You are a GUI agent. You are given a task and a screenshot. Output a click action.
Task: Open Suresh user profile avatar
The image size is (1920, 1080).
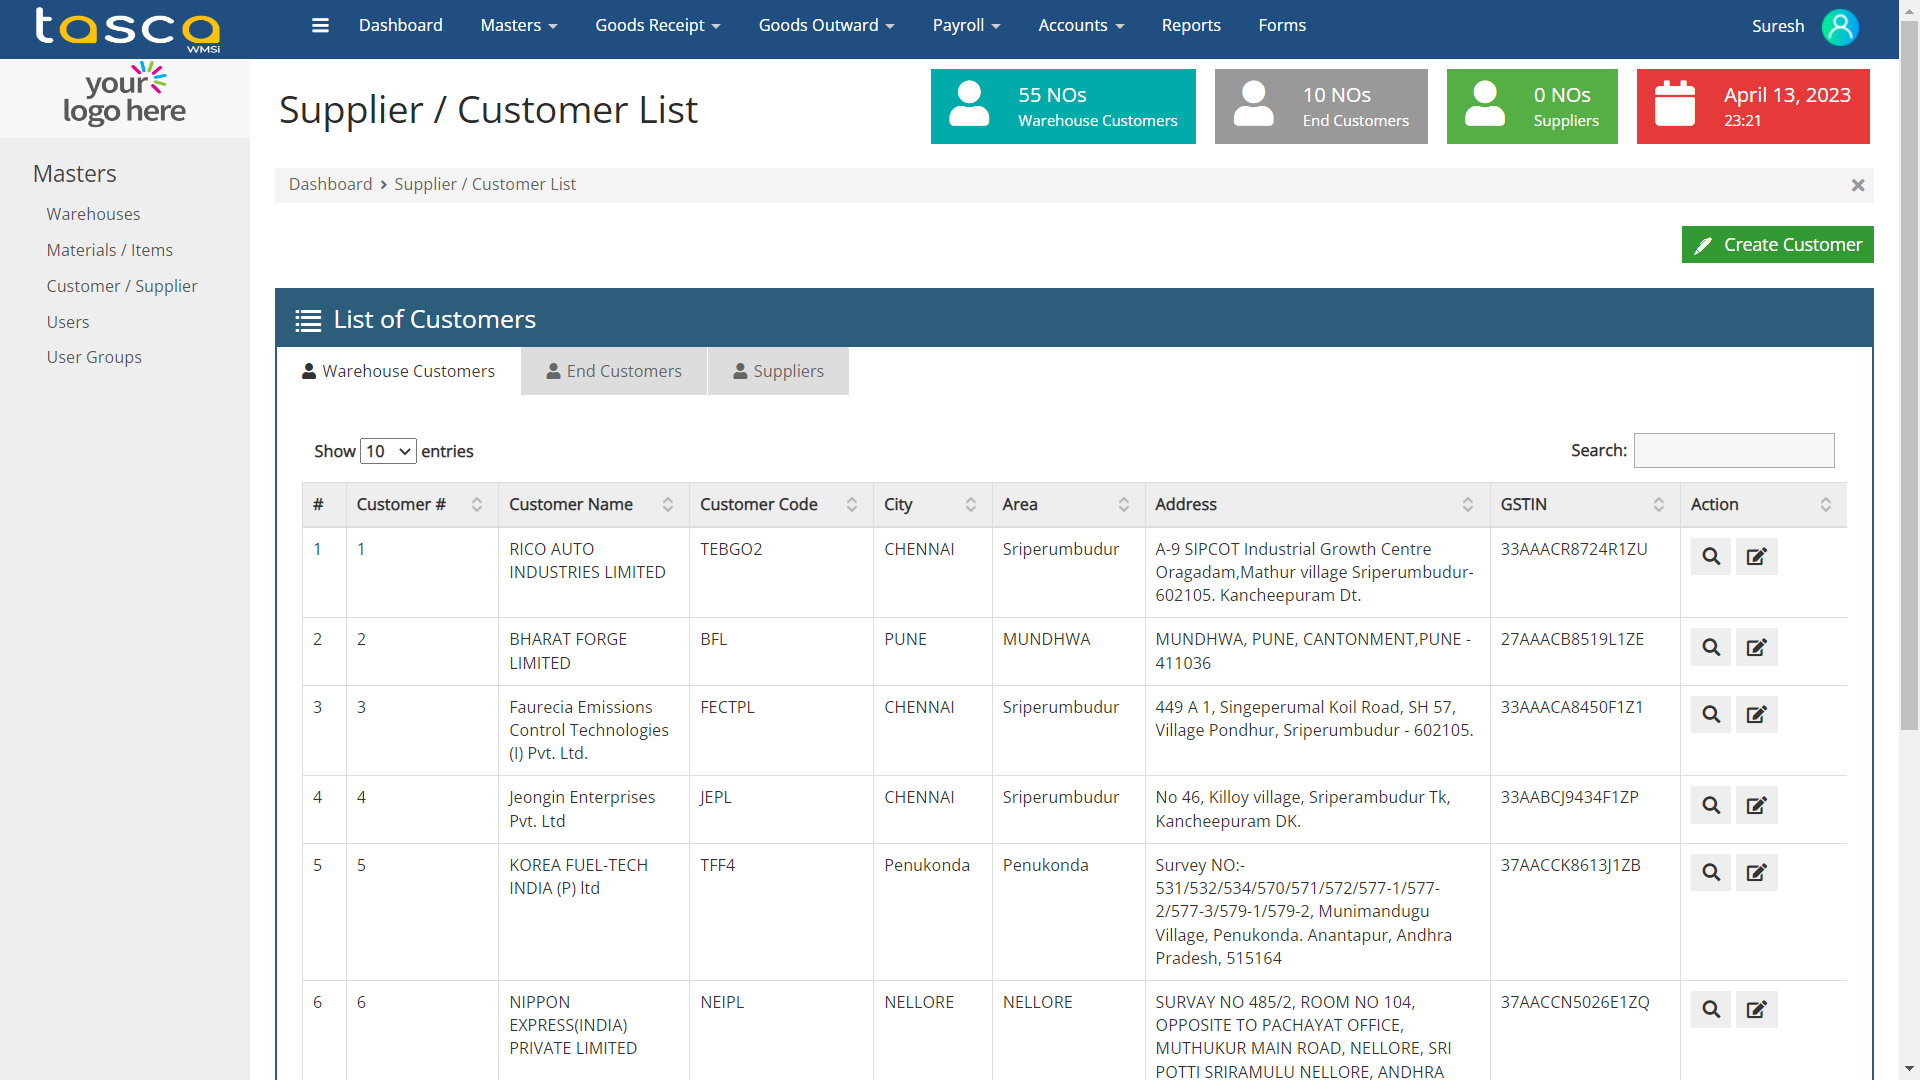click(1840, 27)
